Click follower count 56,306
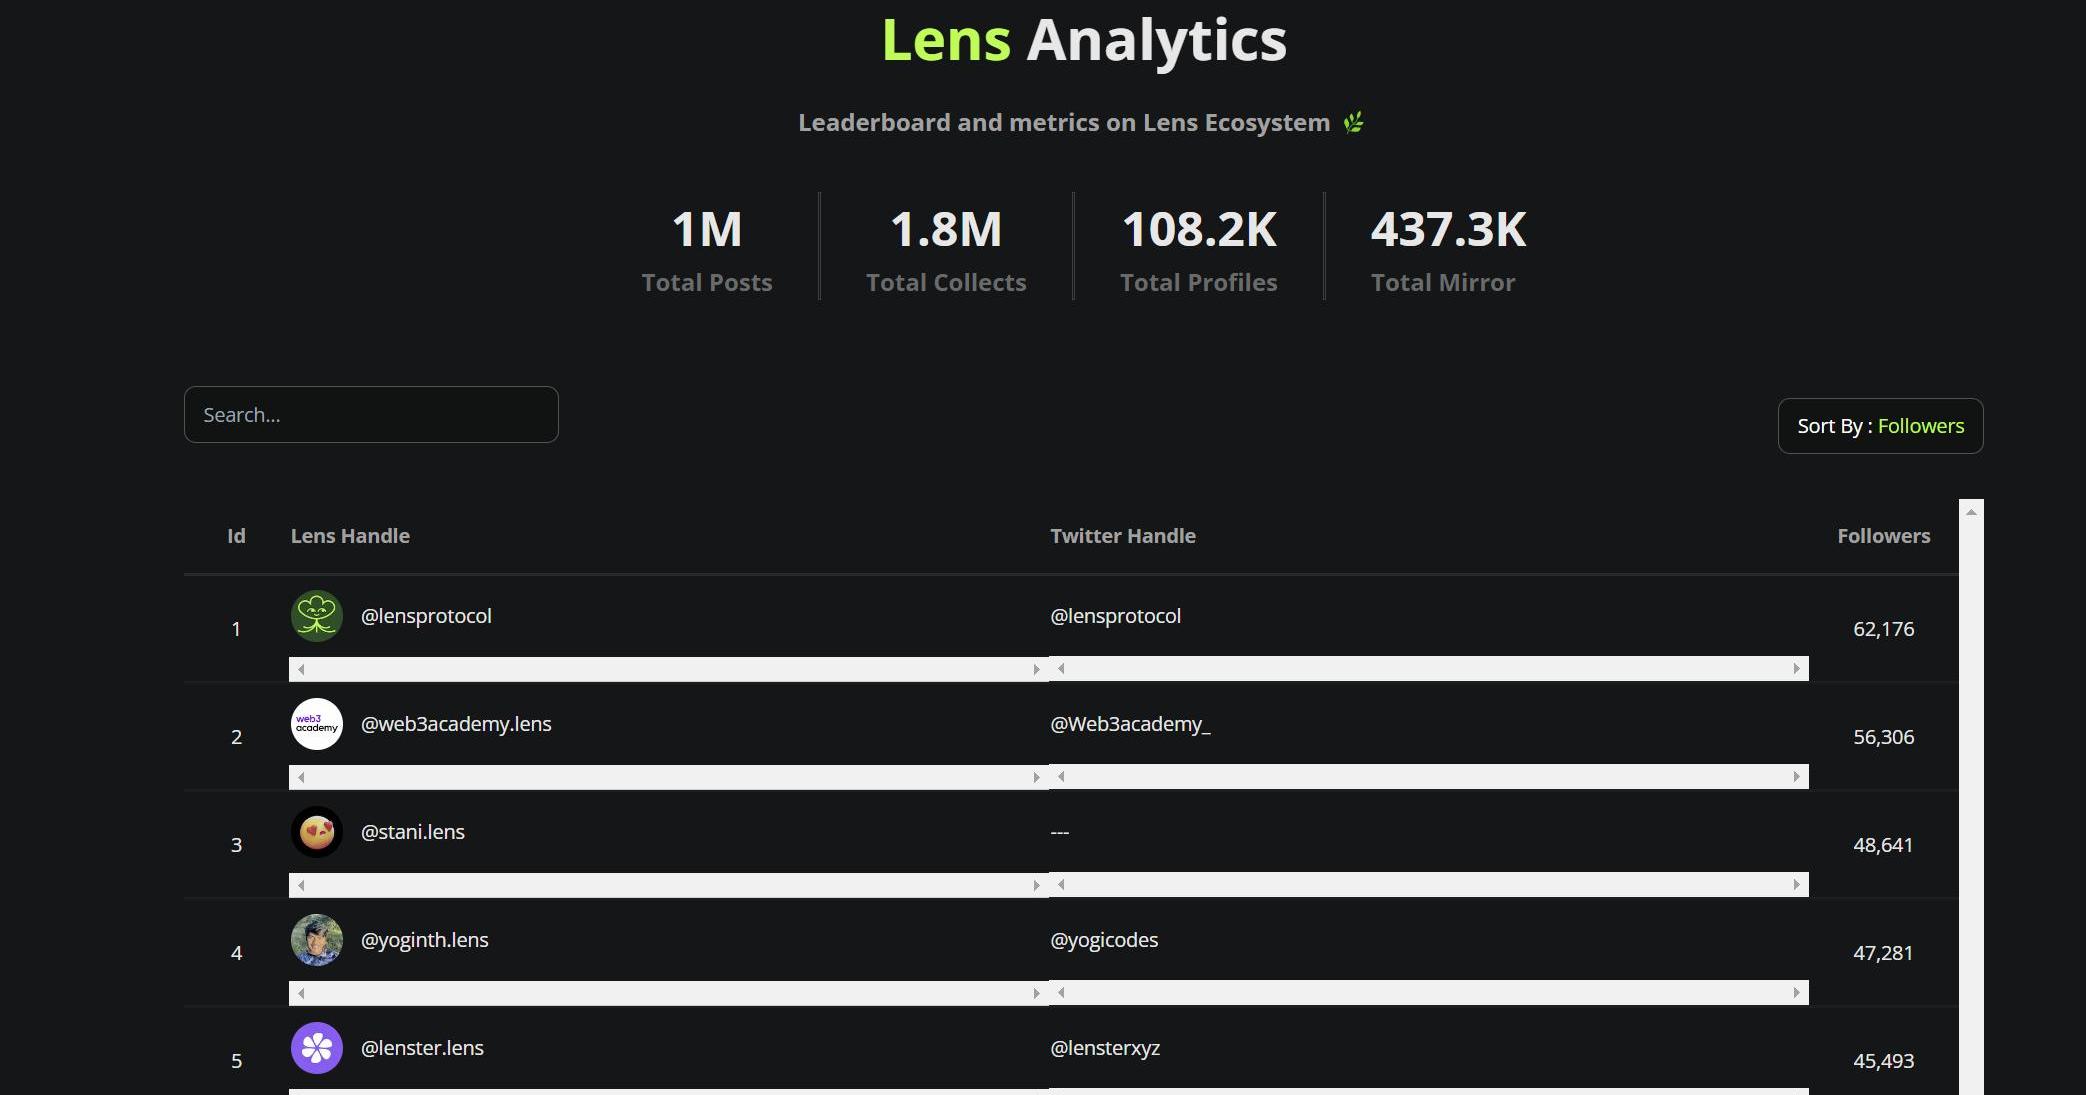The image size is (2086, 1095). (x=1884, y=737)
